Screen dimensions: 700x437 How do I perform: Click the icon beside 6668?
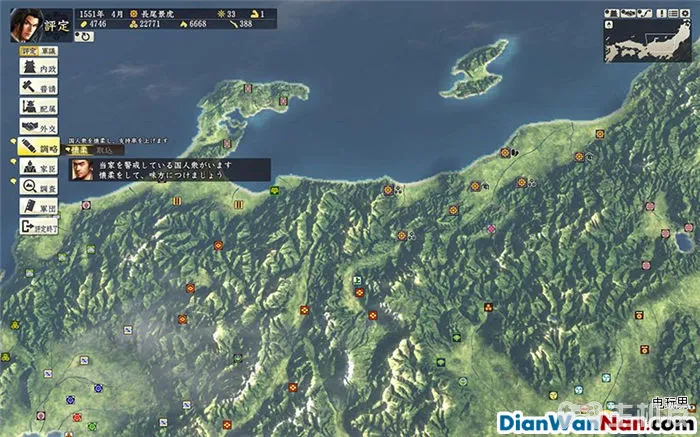(x=183, y=24)
